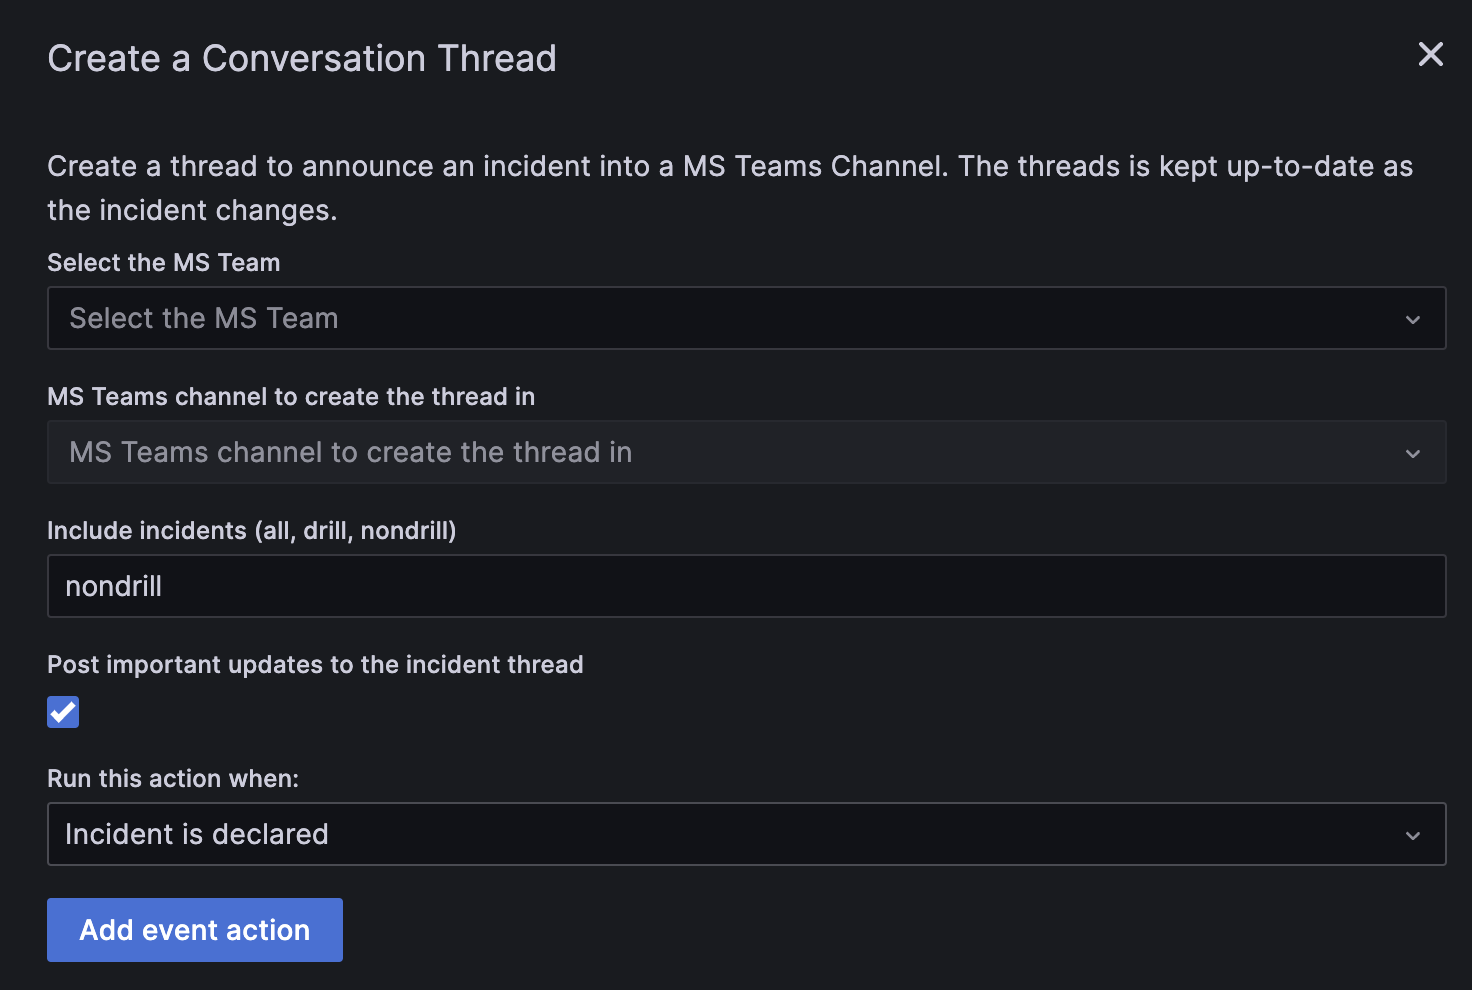
Task: Click the arrow in the 'Select the MS Team' field
Action: click(1413, 319)
